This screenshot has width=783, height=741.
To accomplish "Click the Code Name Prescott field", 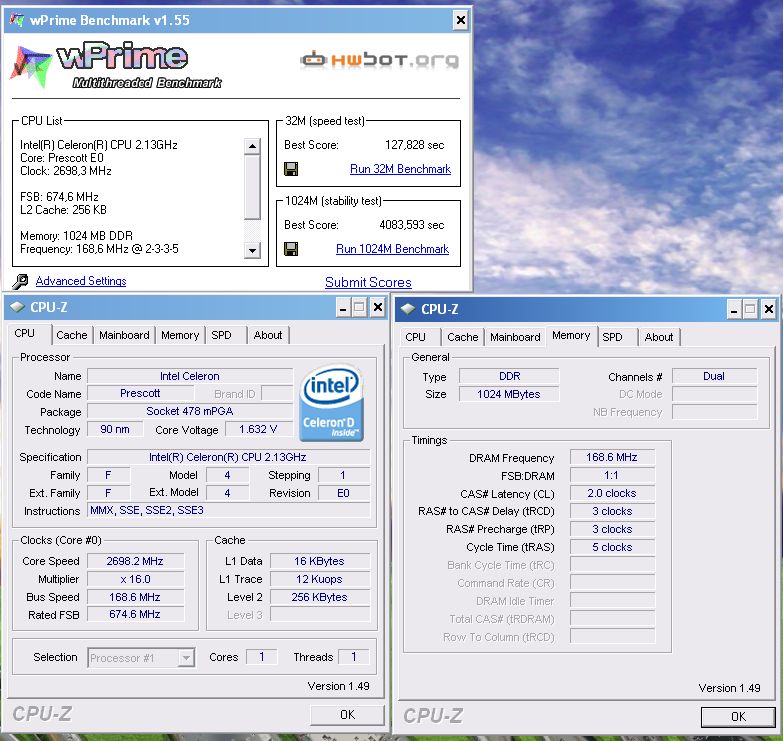I will [x=140, y=393].
